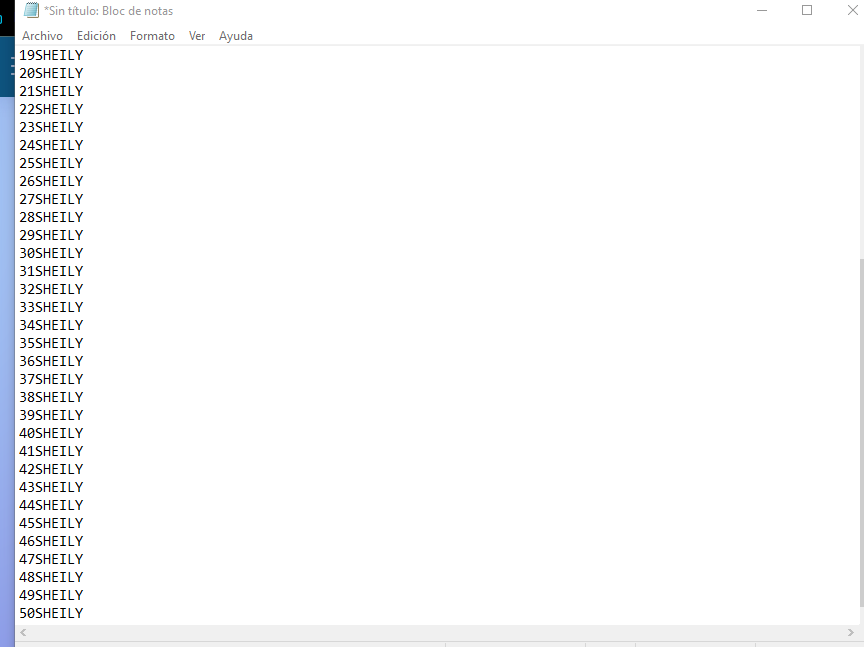Click the line 35SHEILY

point(51,343)
